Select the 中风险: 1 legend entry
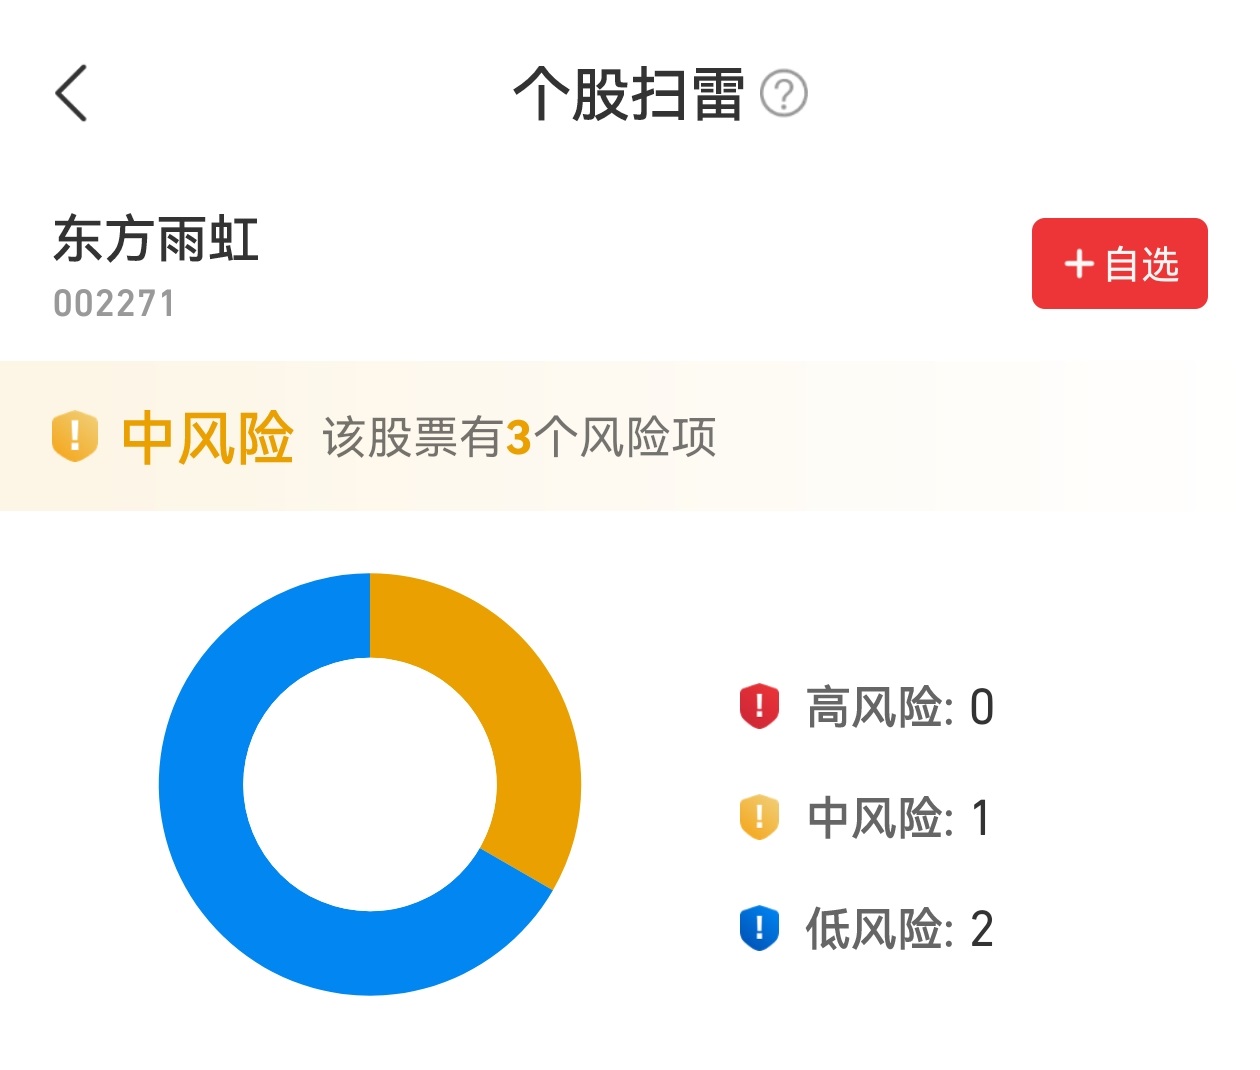1260x1070 pixels. 899,818
